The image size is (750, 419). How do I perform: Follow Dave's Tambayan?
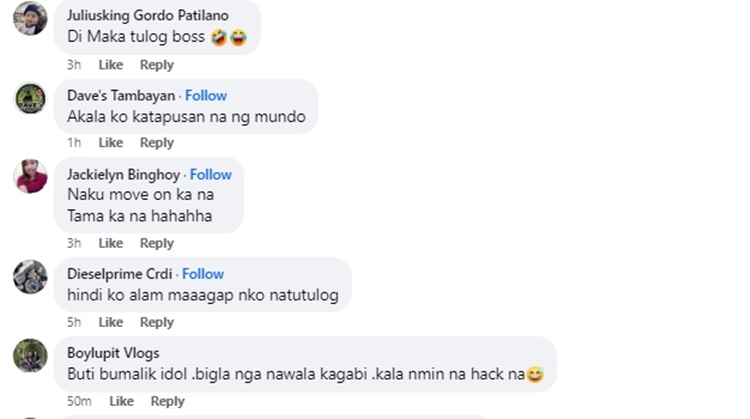(206, 96)
